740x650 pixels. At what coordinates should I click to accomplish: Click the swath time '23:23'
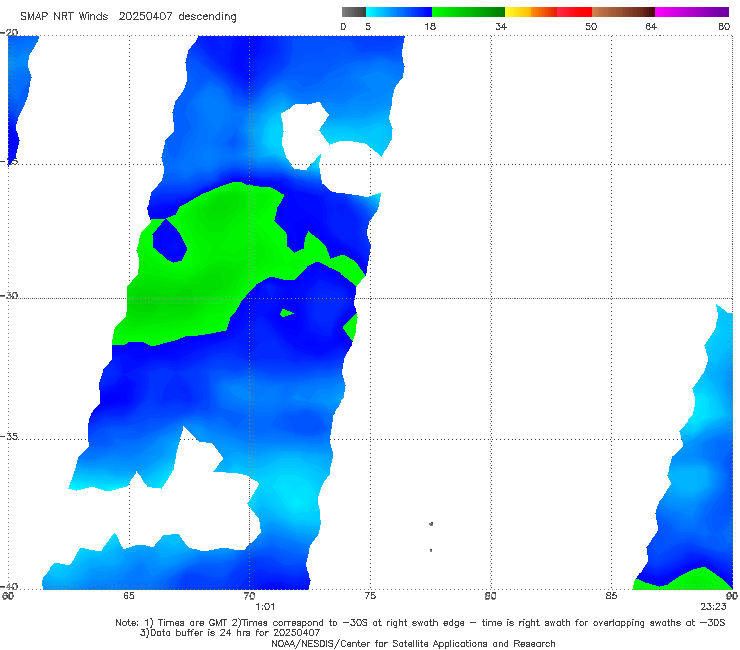pos(713,607)
